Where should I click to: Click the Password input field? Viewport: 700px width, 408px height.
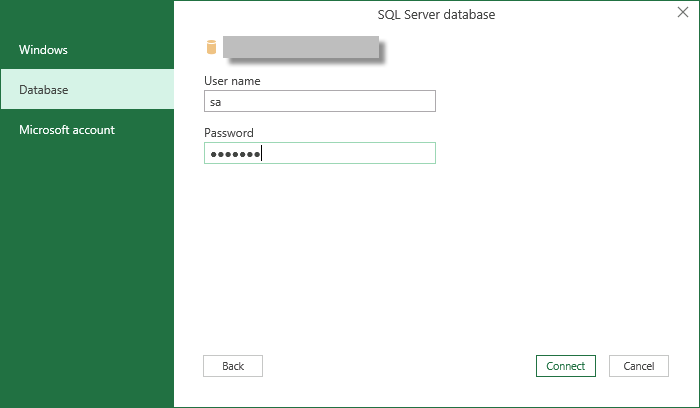click(x=320, y=153)
